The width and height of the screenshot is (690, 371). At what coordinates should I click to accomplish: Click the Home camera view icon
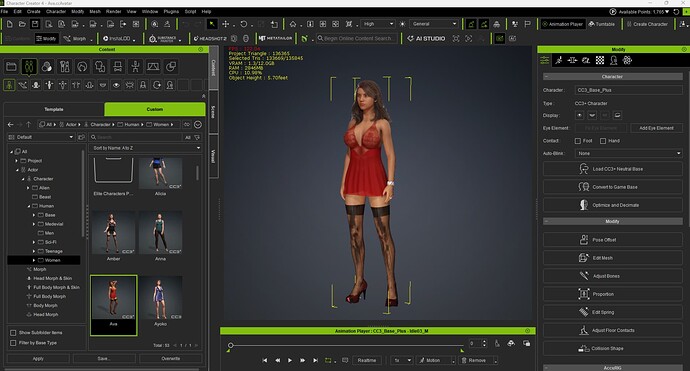[293, 24]
